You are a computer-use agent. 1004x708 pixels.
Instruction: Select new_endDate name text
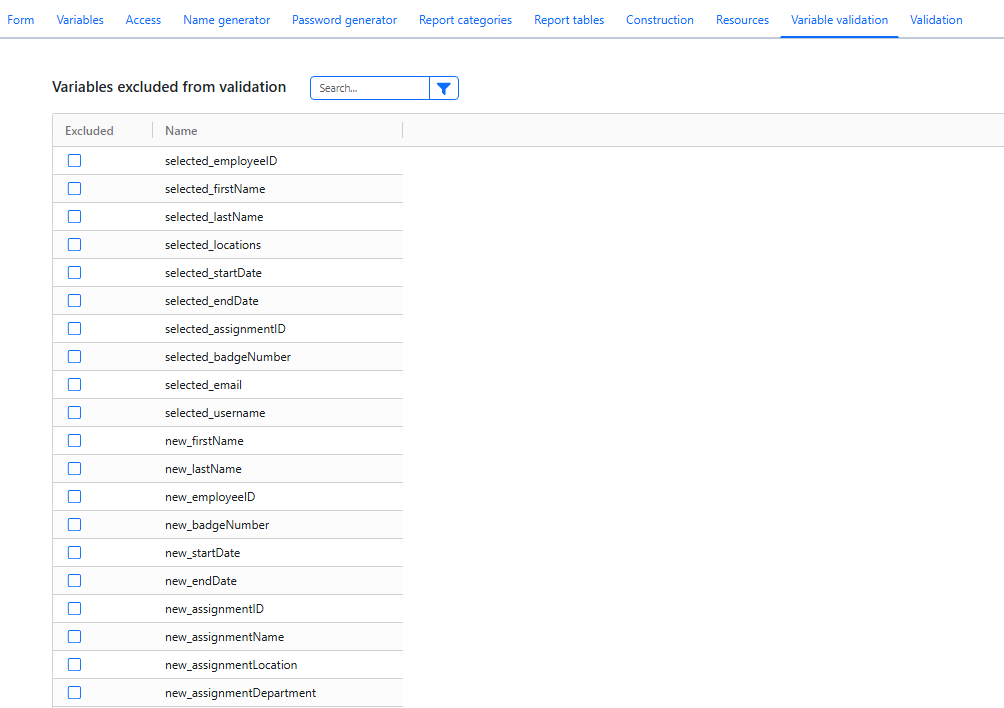[x=201, y=581]
